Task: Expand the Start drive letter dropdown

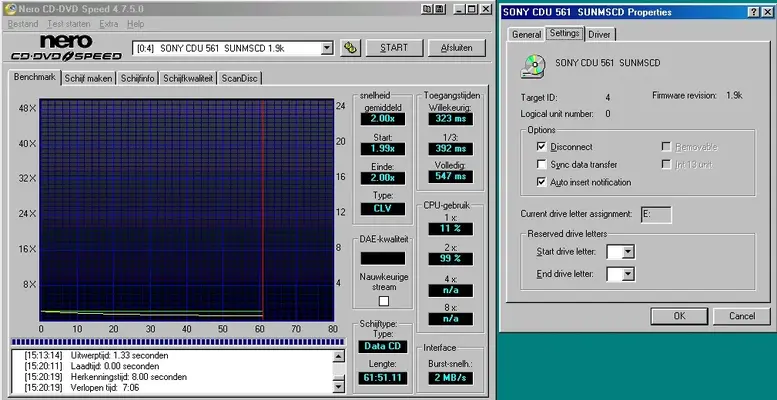Action: point(627,251)
